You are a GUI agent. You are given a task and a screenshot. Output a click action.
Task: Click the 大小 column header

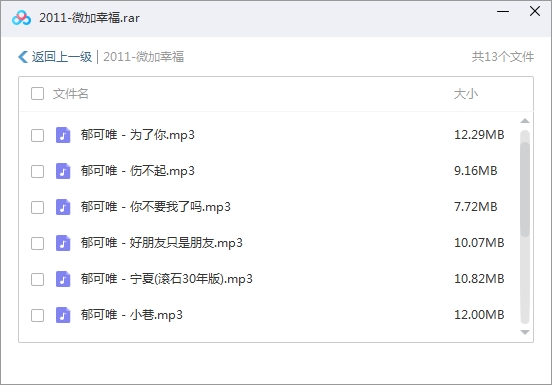(x=465, y=94)
